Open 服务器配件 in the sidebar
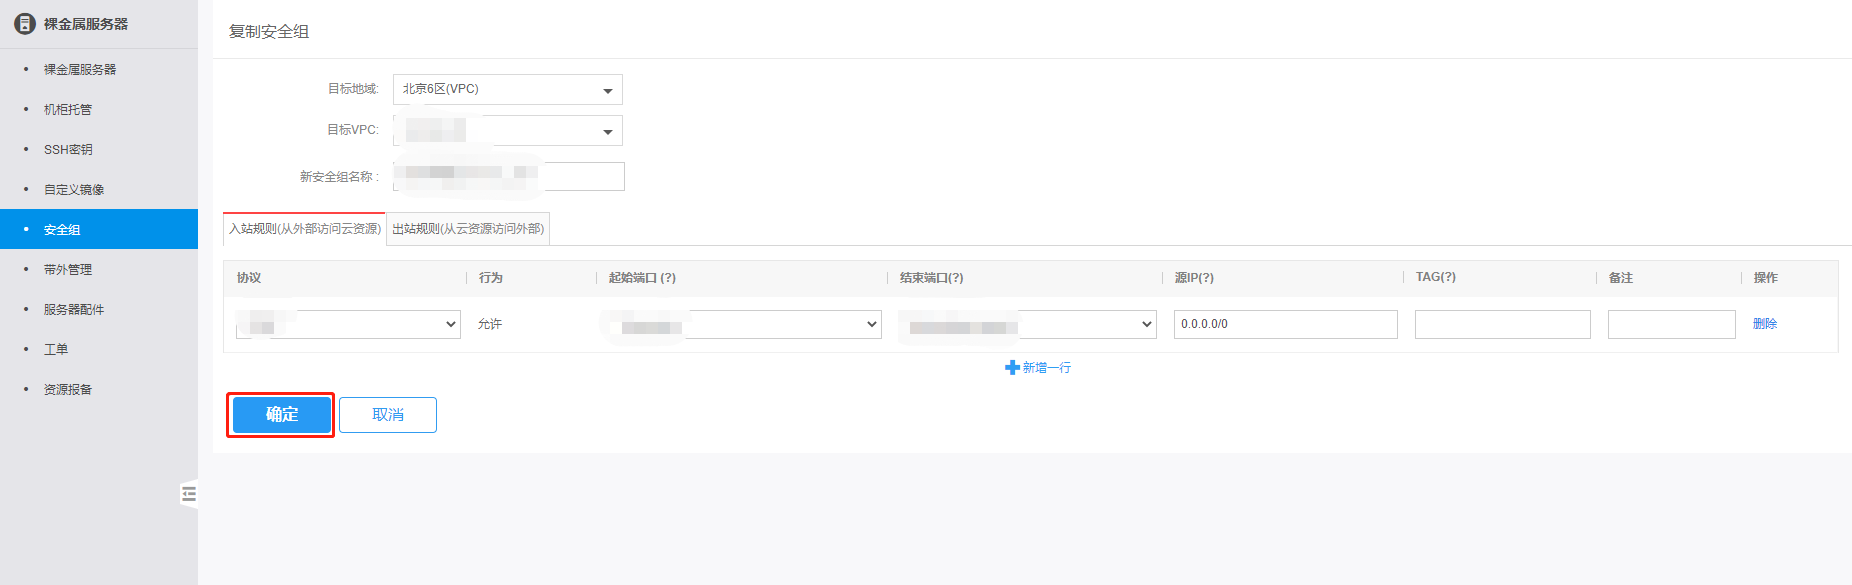This screenshot has height=585, width=1852. pyautogui.click(x=74, y=309)
